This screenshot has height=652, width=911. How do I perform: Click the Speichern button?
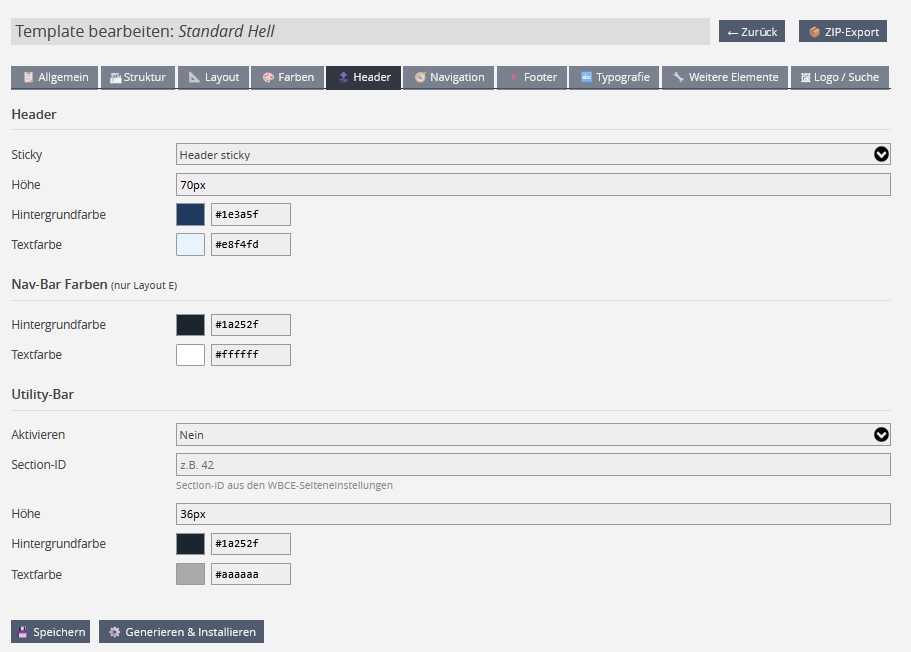pyautogui.click(x=51, y=632)
